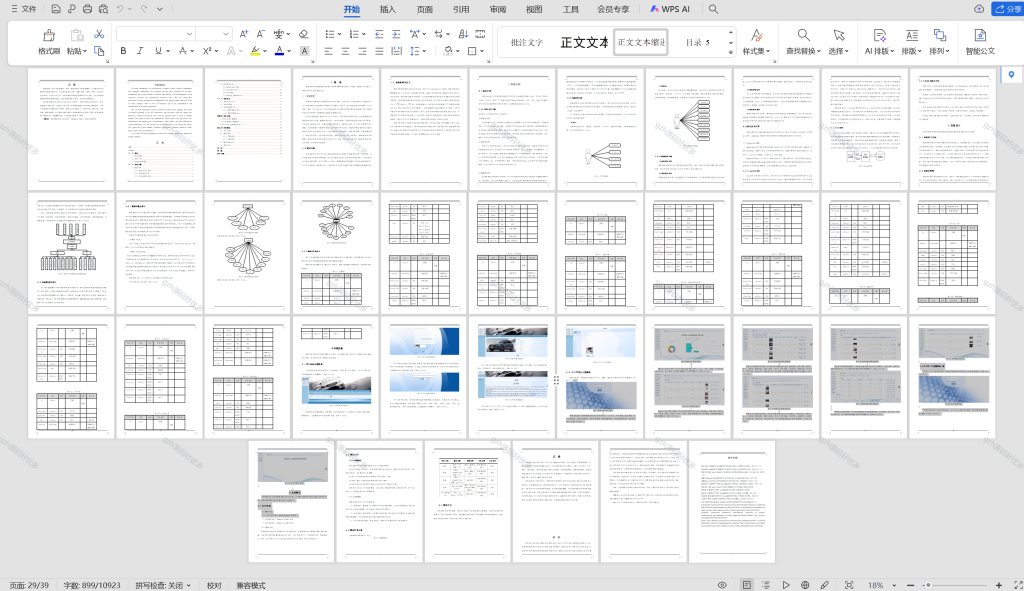The image size is (1024, 591).
Task: Click the font color blue swatch button
Action: pos(280,51)
